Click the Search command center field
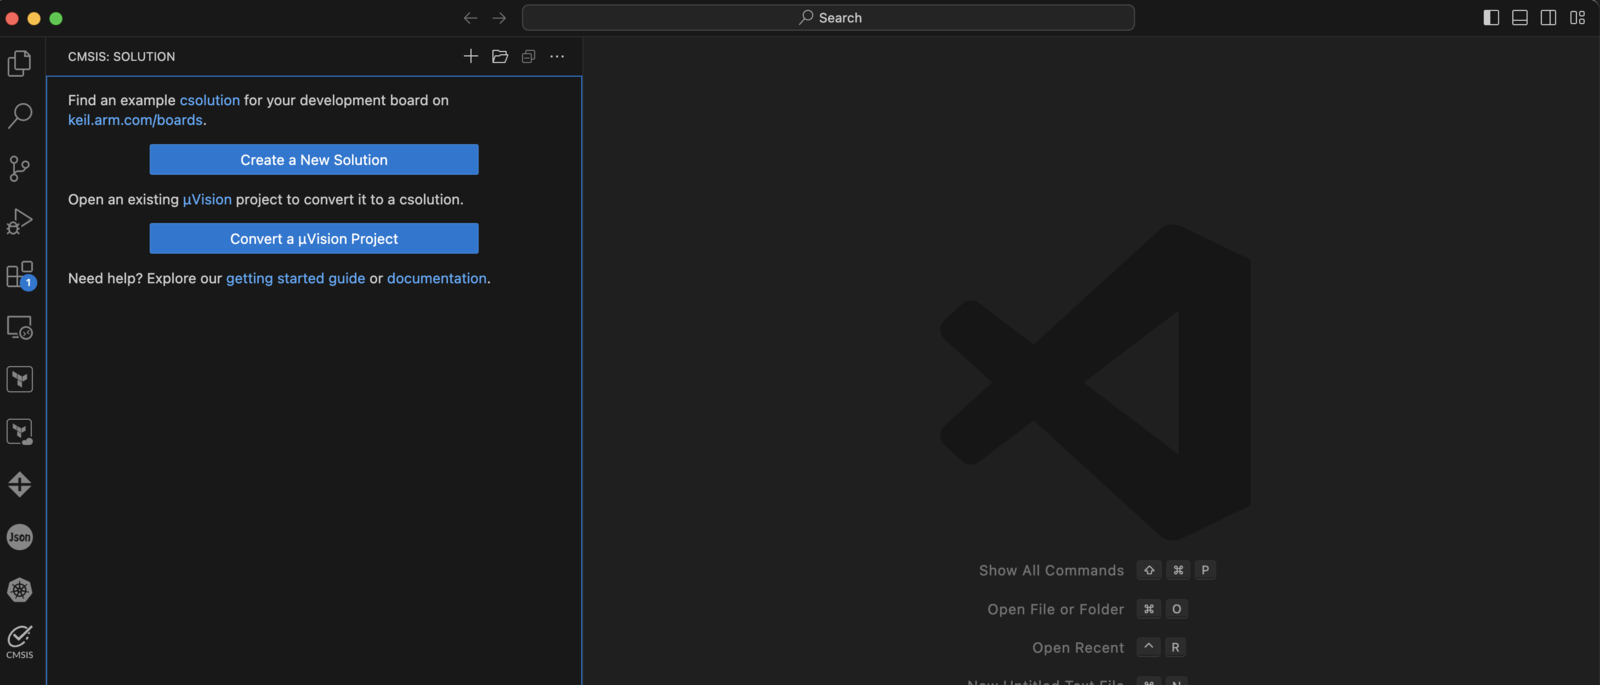1600x685 pixels. tap(828, 18)
